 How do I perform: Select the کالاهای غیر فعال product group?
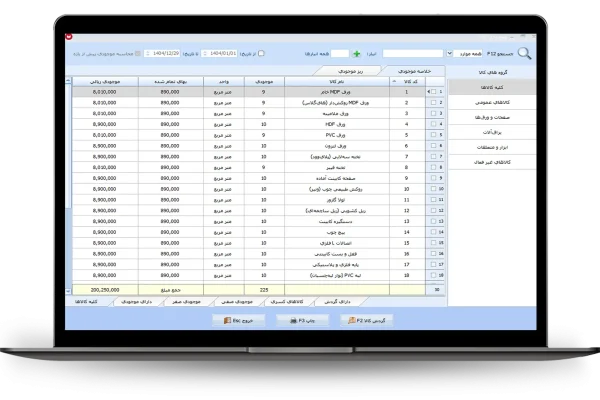coord(492,162)
